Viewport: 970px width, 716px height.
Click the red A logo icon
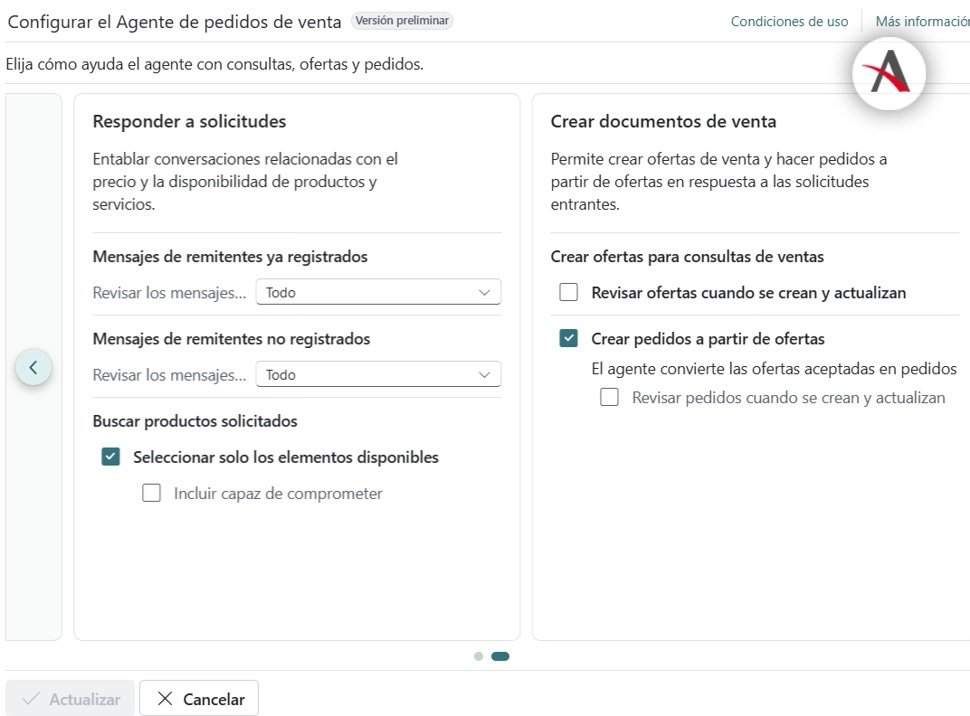pos(889,73)
